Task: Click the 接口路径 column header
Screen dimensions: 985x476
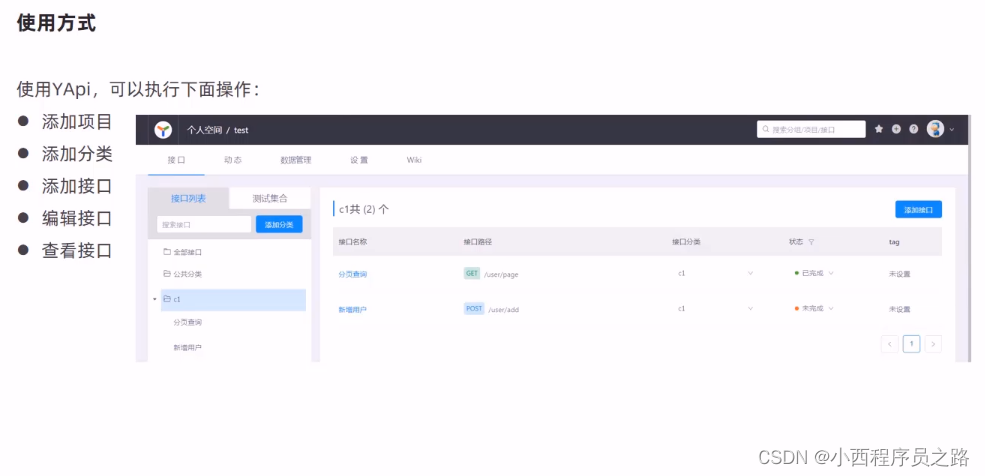Action: [x=477, y=242]
